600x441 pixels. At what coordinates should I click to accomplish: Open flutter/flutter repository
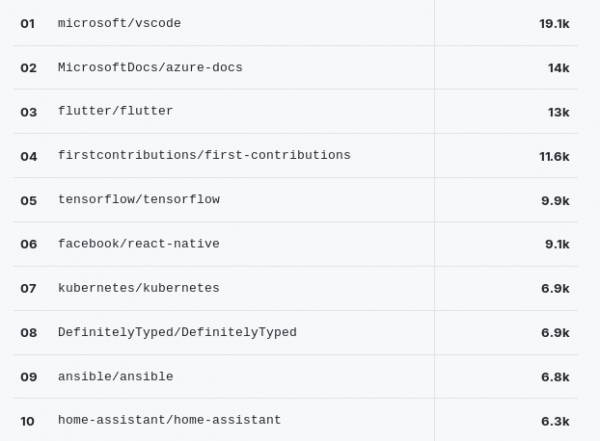115,111
